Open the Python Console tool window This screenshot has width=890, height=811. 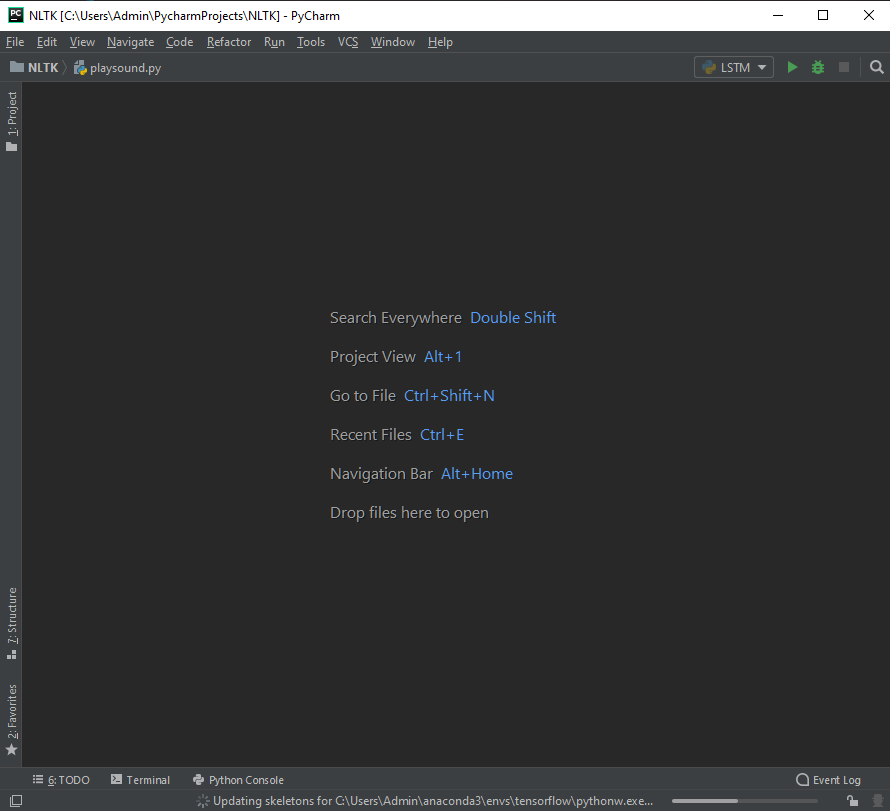(x=238, y=780)
